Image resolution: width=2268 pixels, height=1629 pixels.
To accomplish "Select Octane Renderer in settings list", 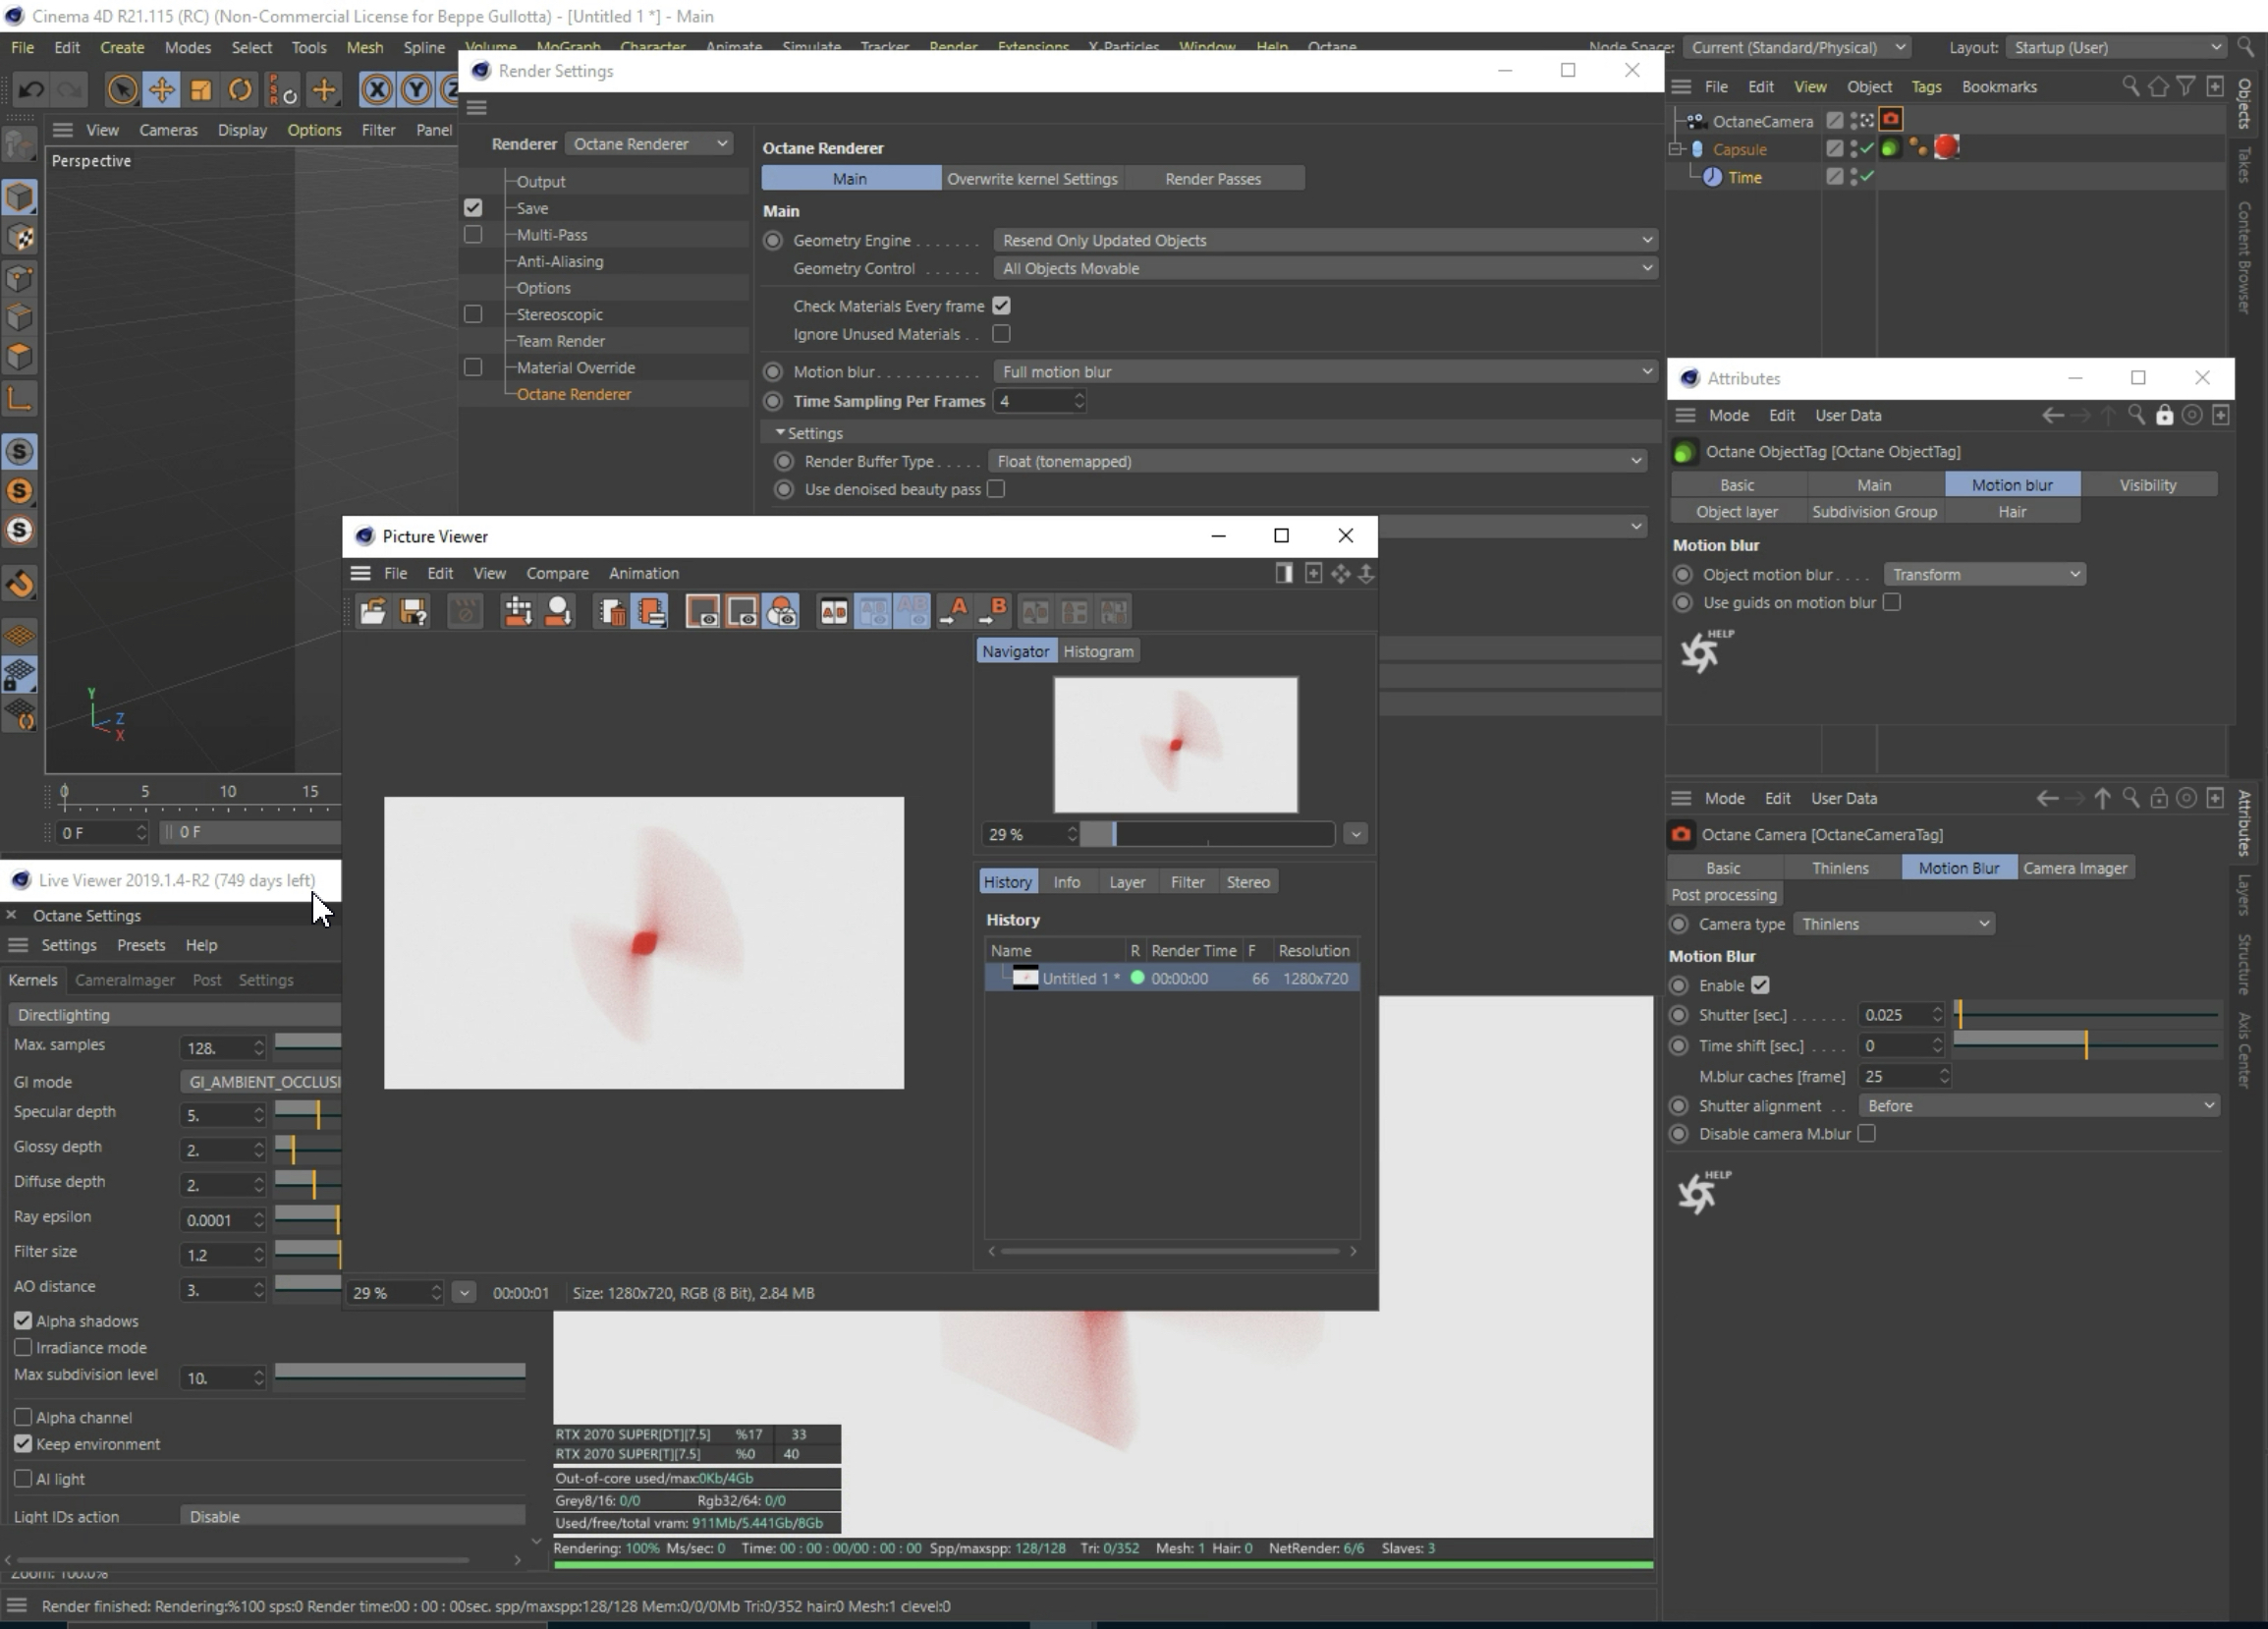I will [x=573, y=394].
